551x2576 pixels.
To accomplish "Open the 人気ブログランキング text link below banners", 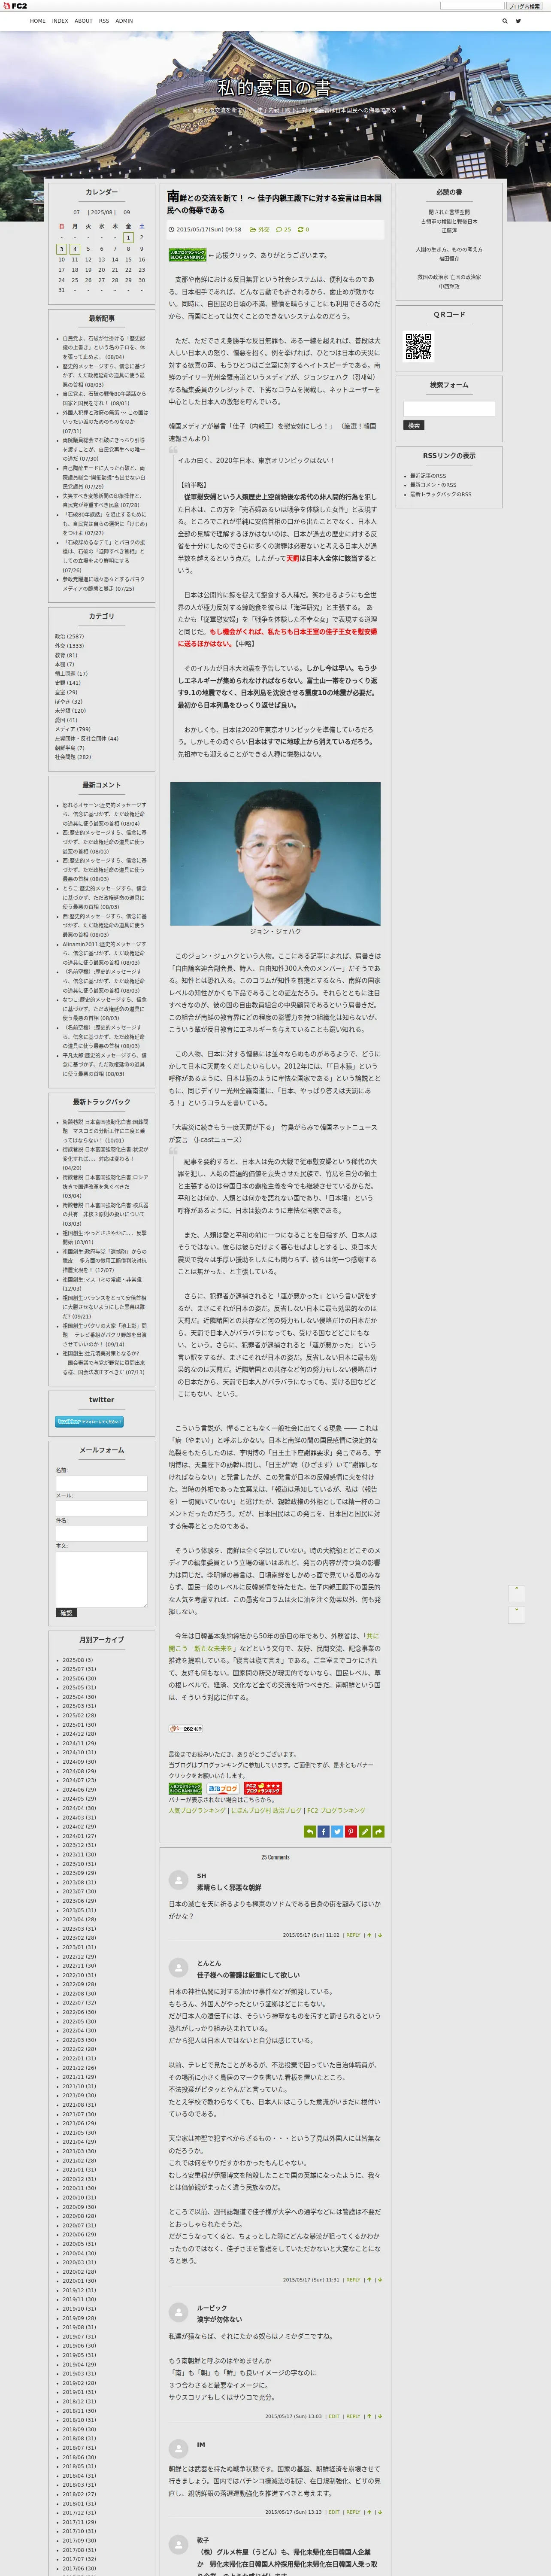I will [197, 1810].
